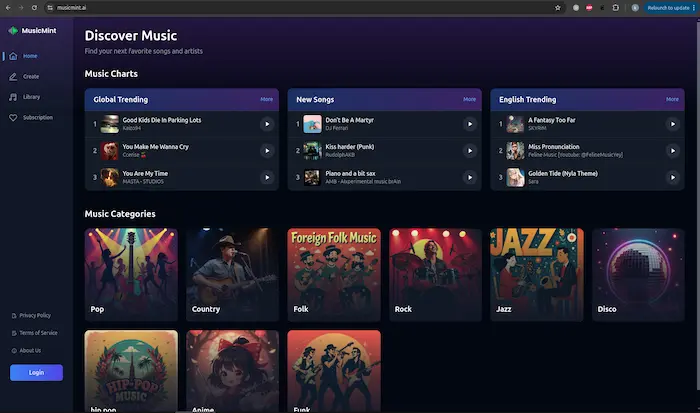This screenshot has width=700, height=413.
Task: Click the Subscription heart icon
Action: coord(12,118)
